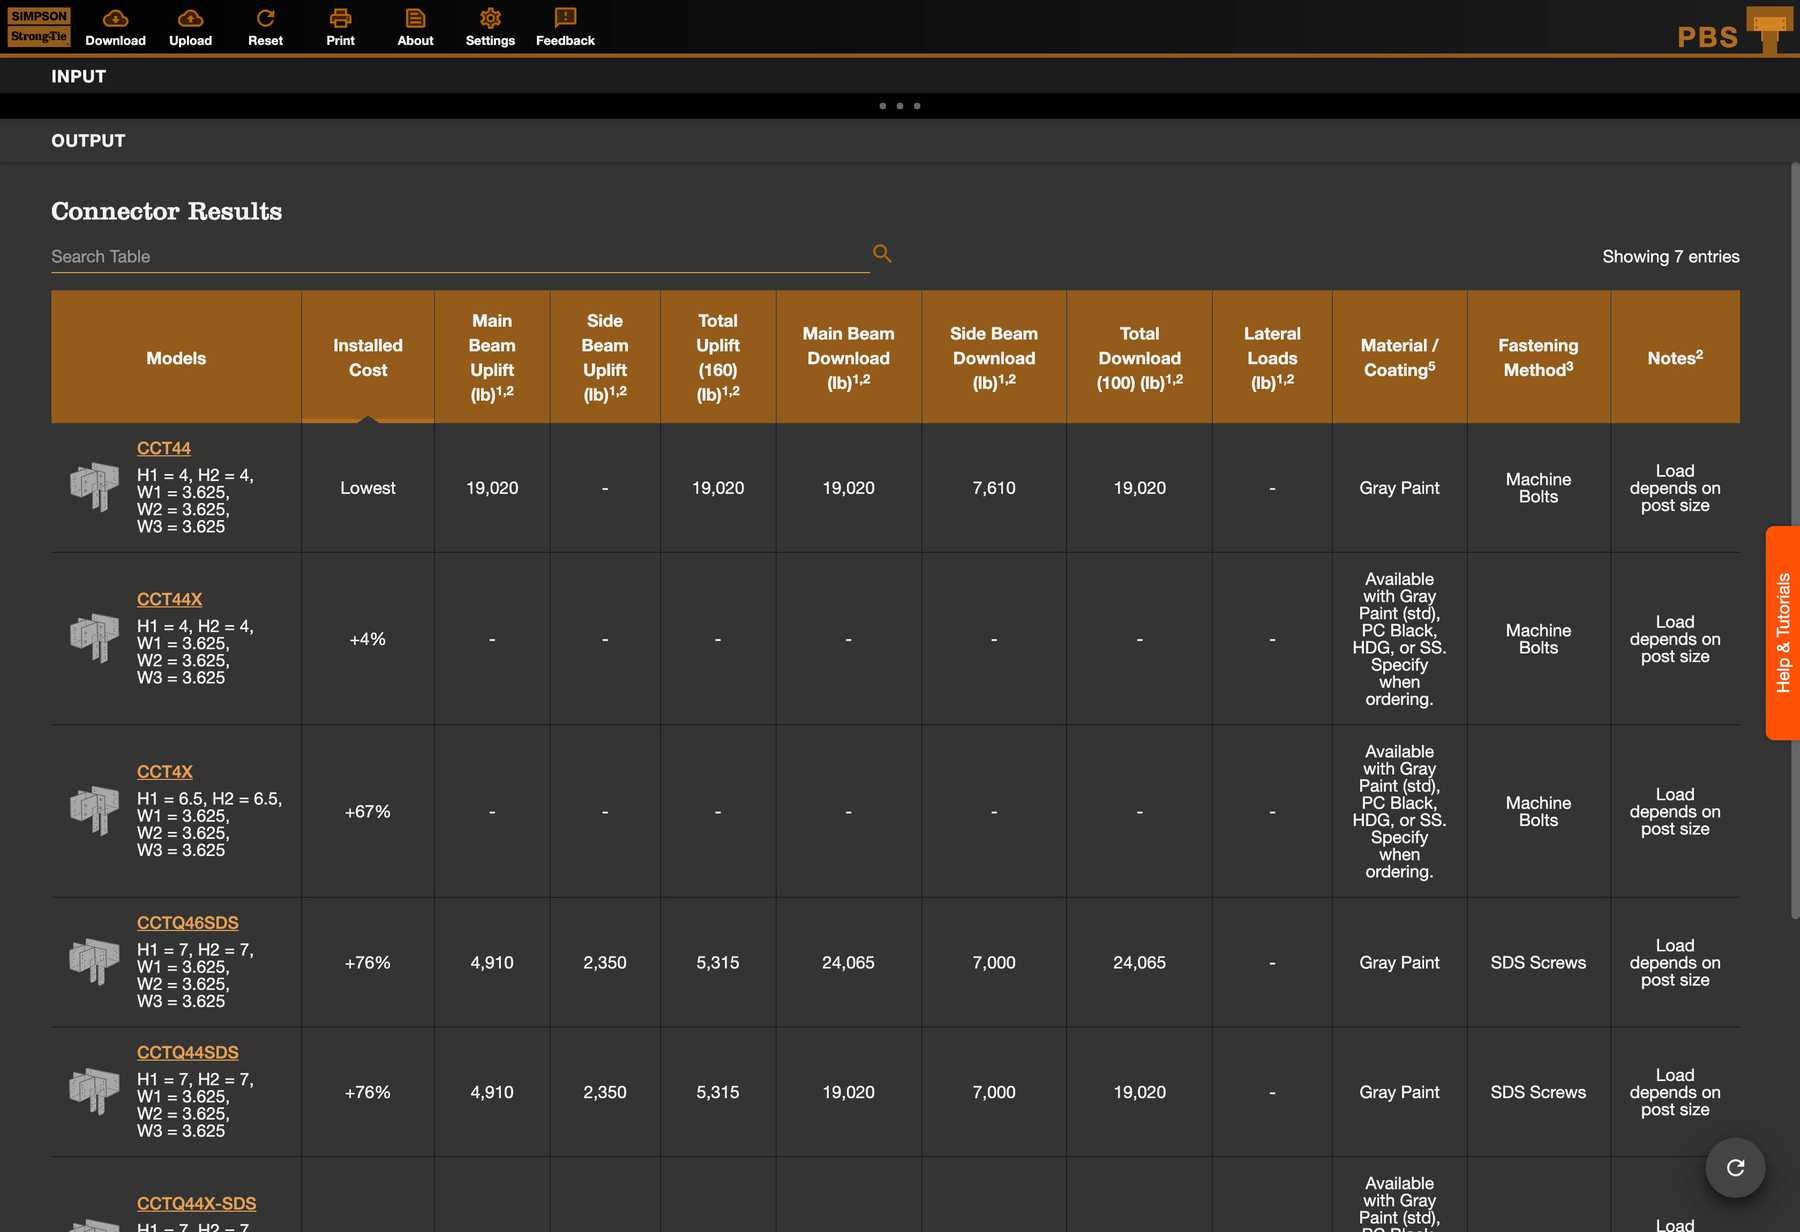Click the Download cloud icon

pos(115,19)
